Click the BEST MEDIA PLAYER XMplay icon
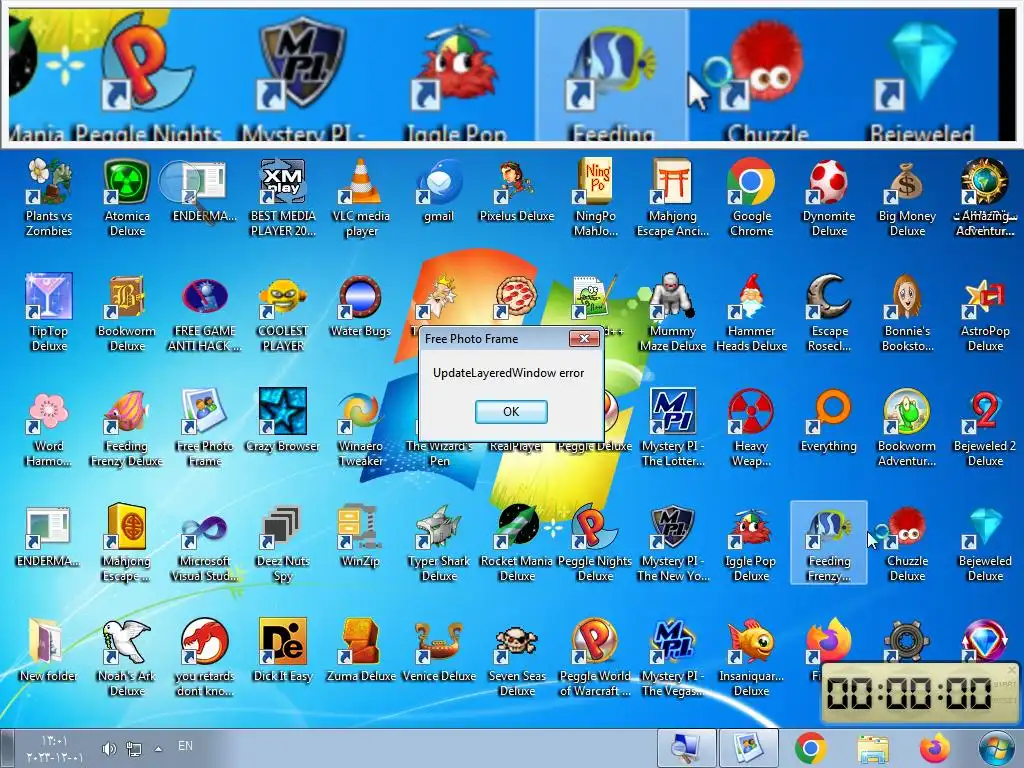The height and width of the screenshot is (768, 1024). pyautogui.click(x=282, y=198)
